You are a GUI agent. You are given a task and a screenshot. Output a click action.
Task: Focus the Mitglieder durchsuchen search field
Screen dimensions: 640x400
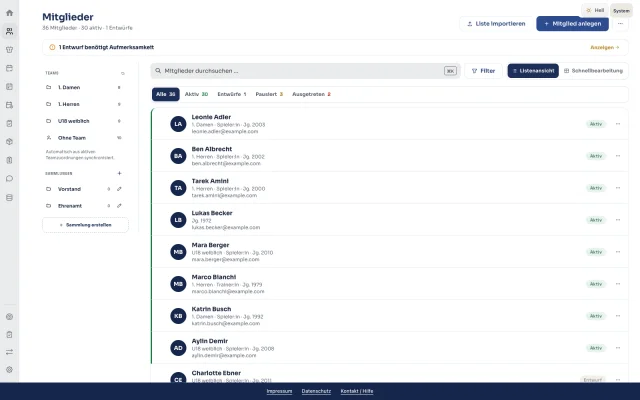(305, 71)
